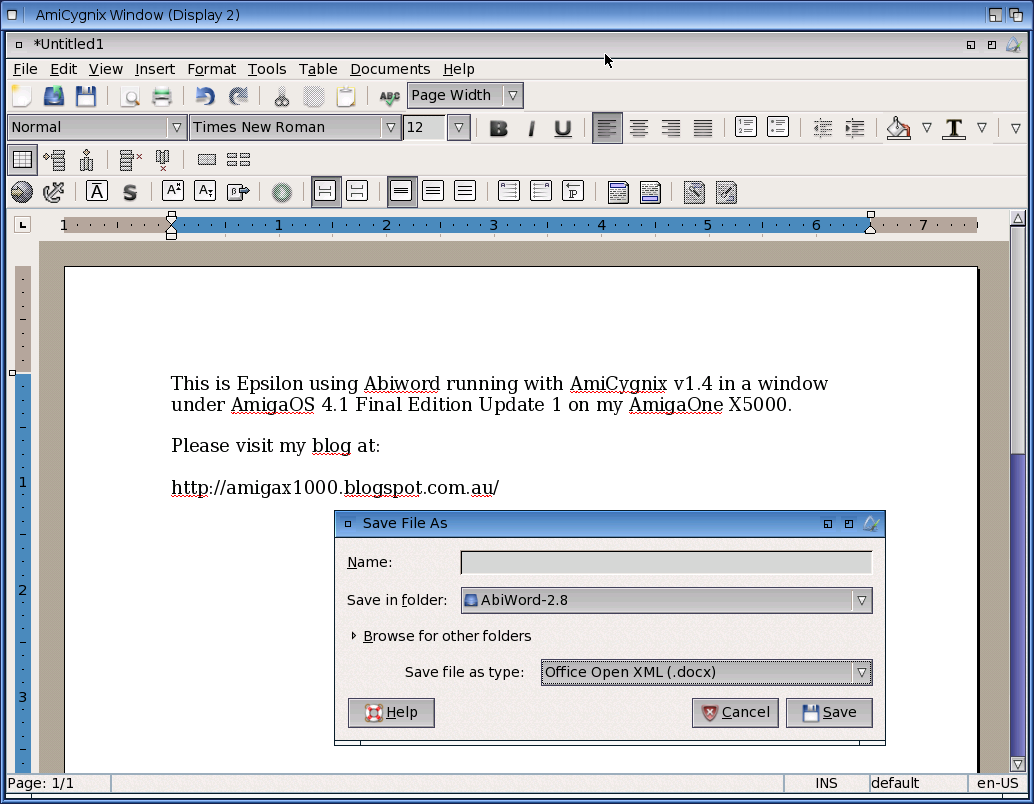Viewport: 1034px width, 804px height.
Task: Click the vertical scrollbar thumb
Action: click(x=1018, y=340)
